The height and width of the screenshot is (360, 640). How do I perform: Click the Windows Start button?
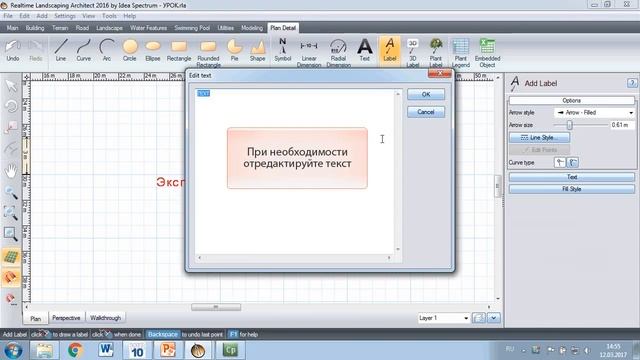[13, 350]
